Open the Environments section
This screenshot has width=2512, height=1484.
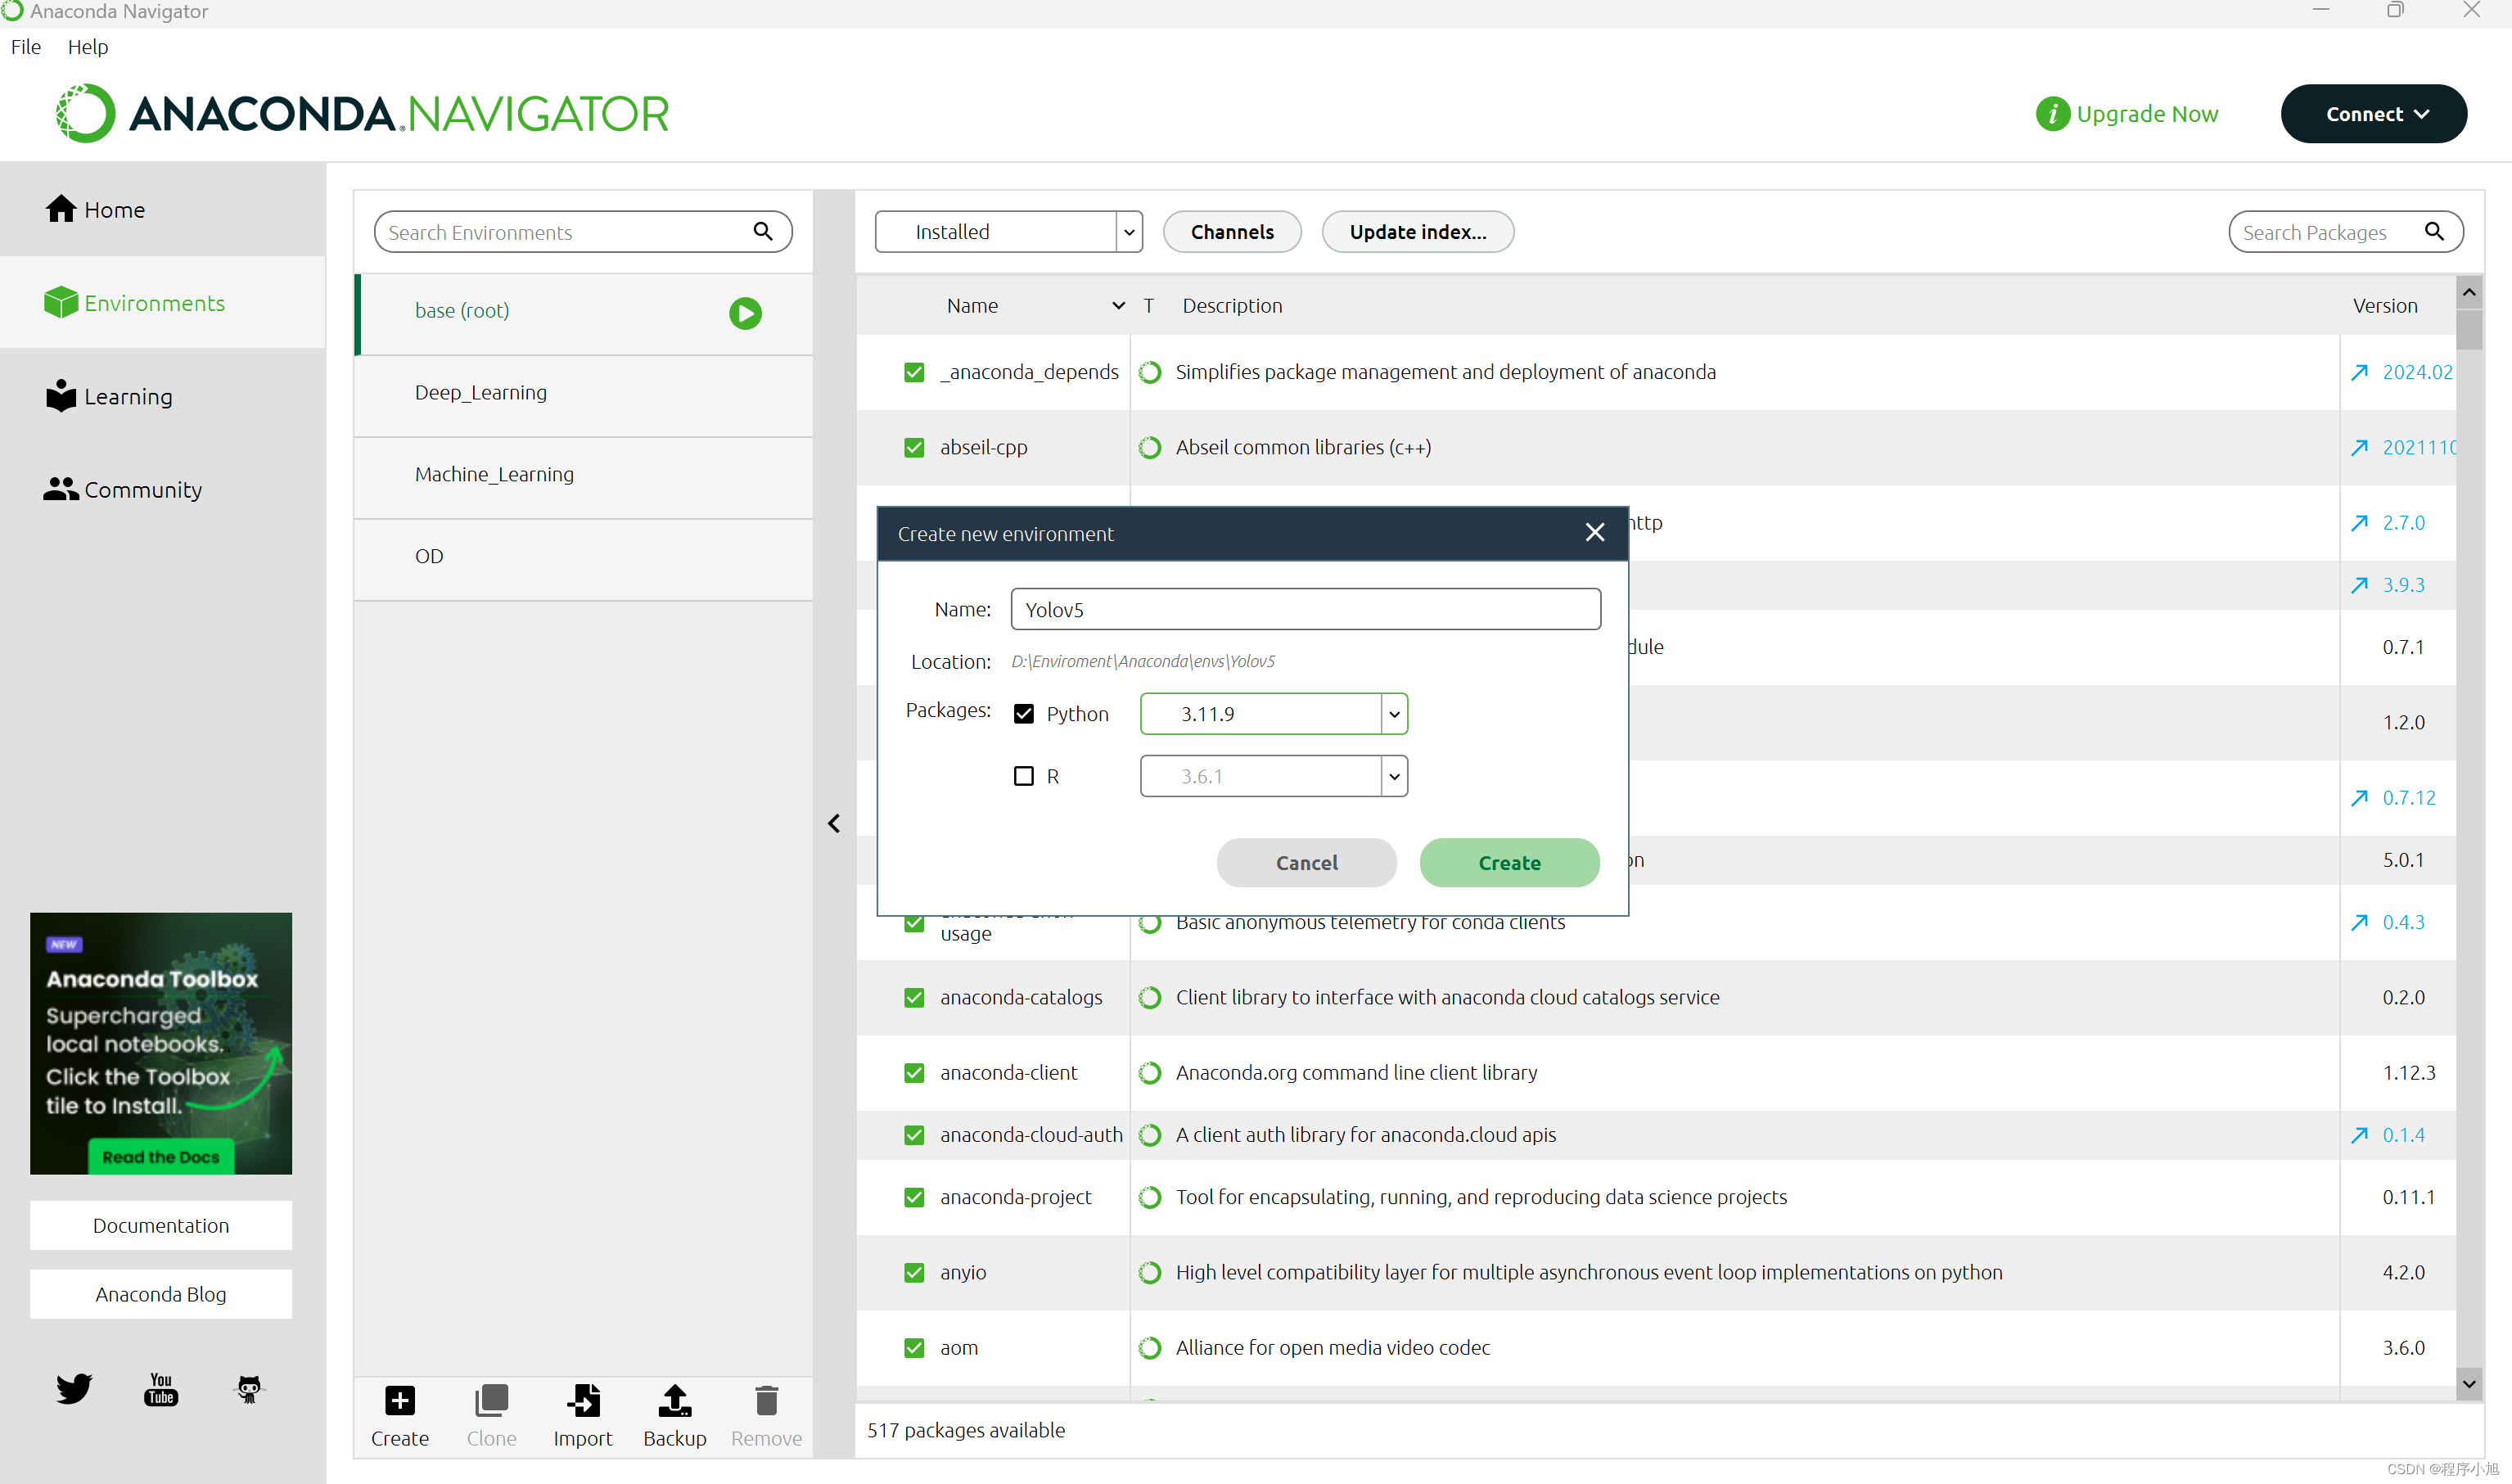(x=162, y=302)
